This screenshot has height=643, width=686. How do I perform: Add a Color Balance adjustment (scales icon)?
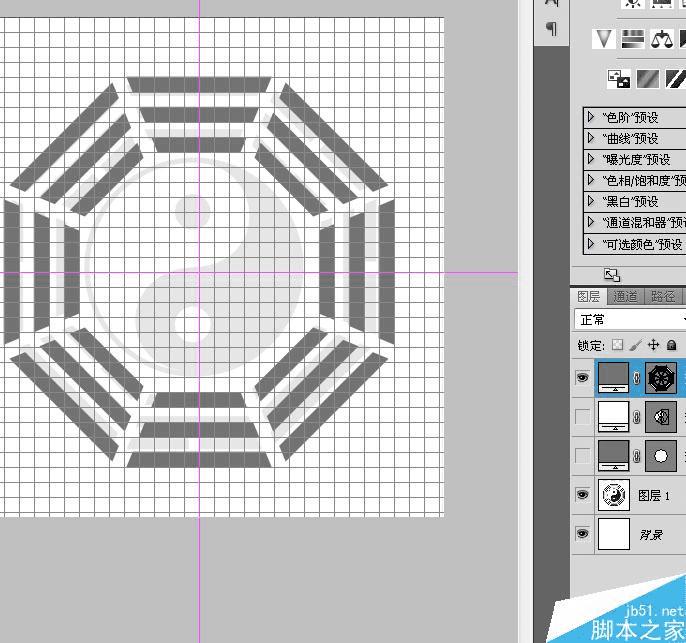click(x=662, y=38)
